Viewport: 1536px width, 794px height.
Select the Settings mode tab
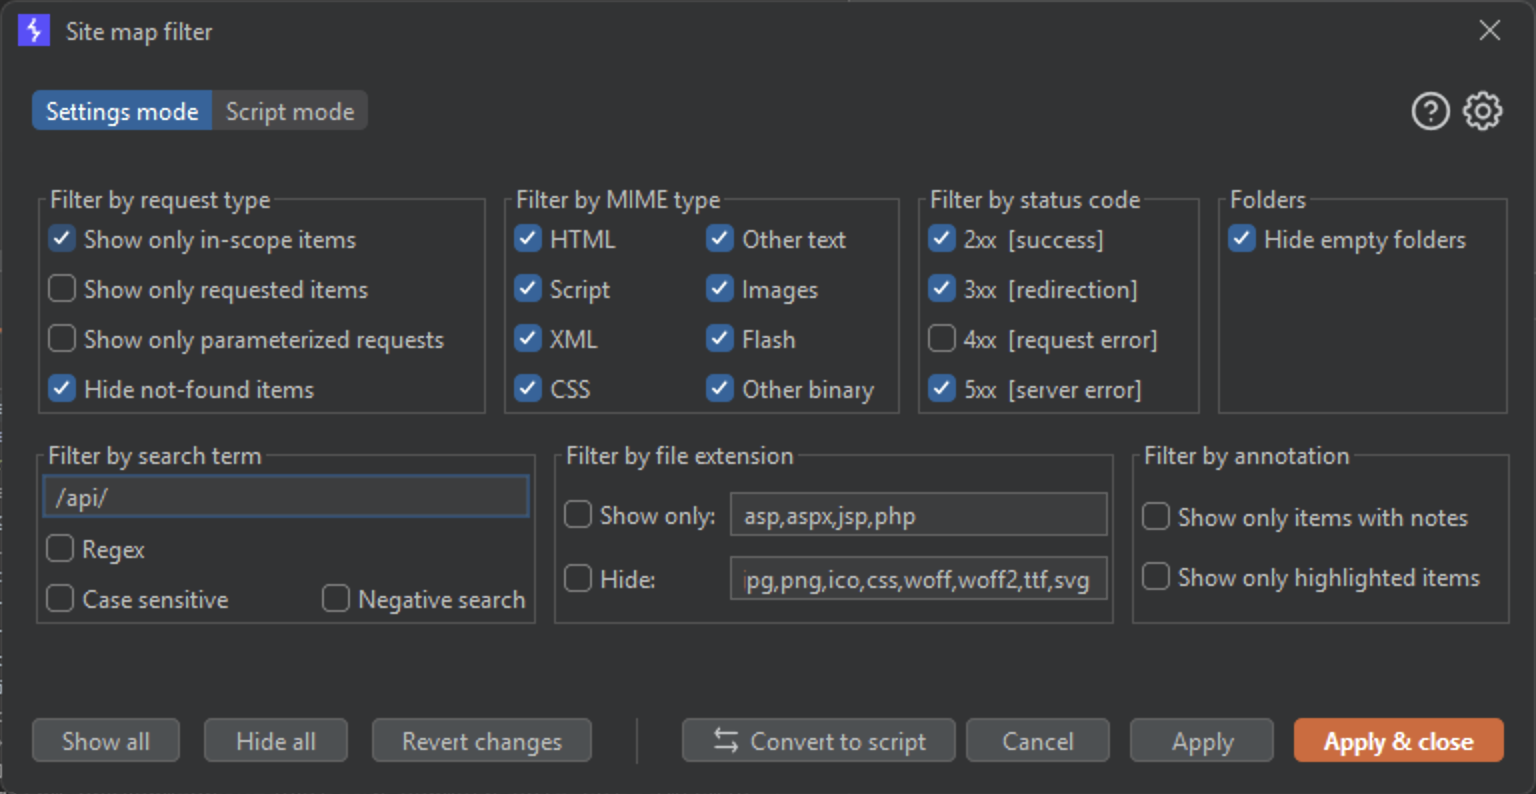click(x=122, y=111)
